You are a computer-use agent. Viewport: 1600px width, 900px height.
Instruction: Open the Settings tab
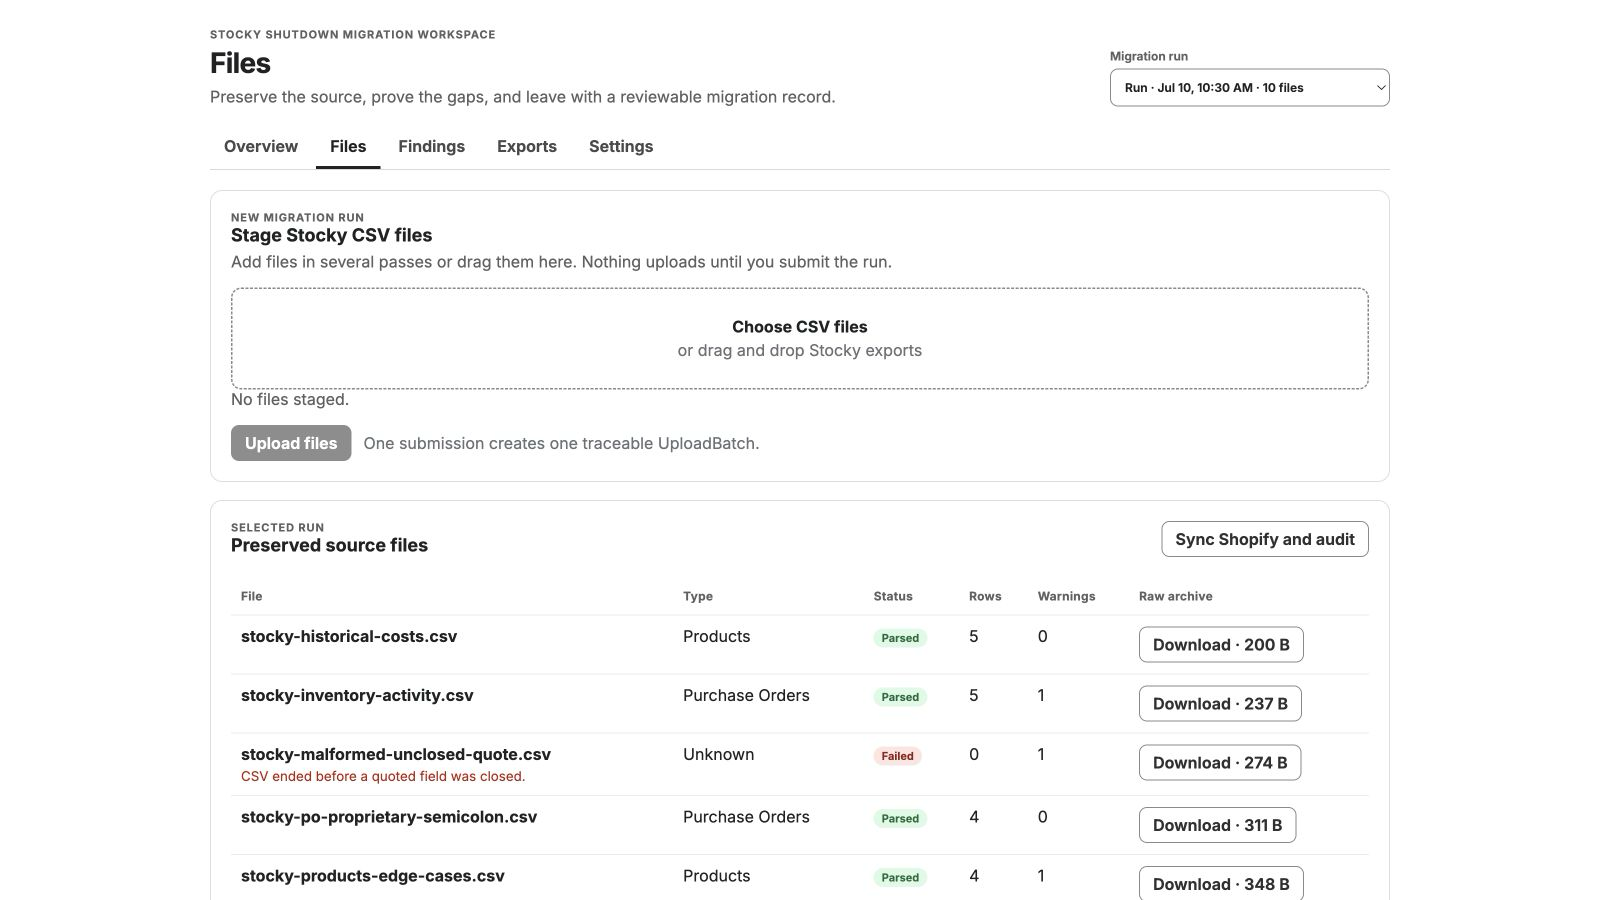(621, 146)
